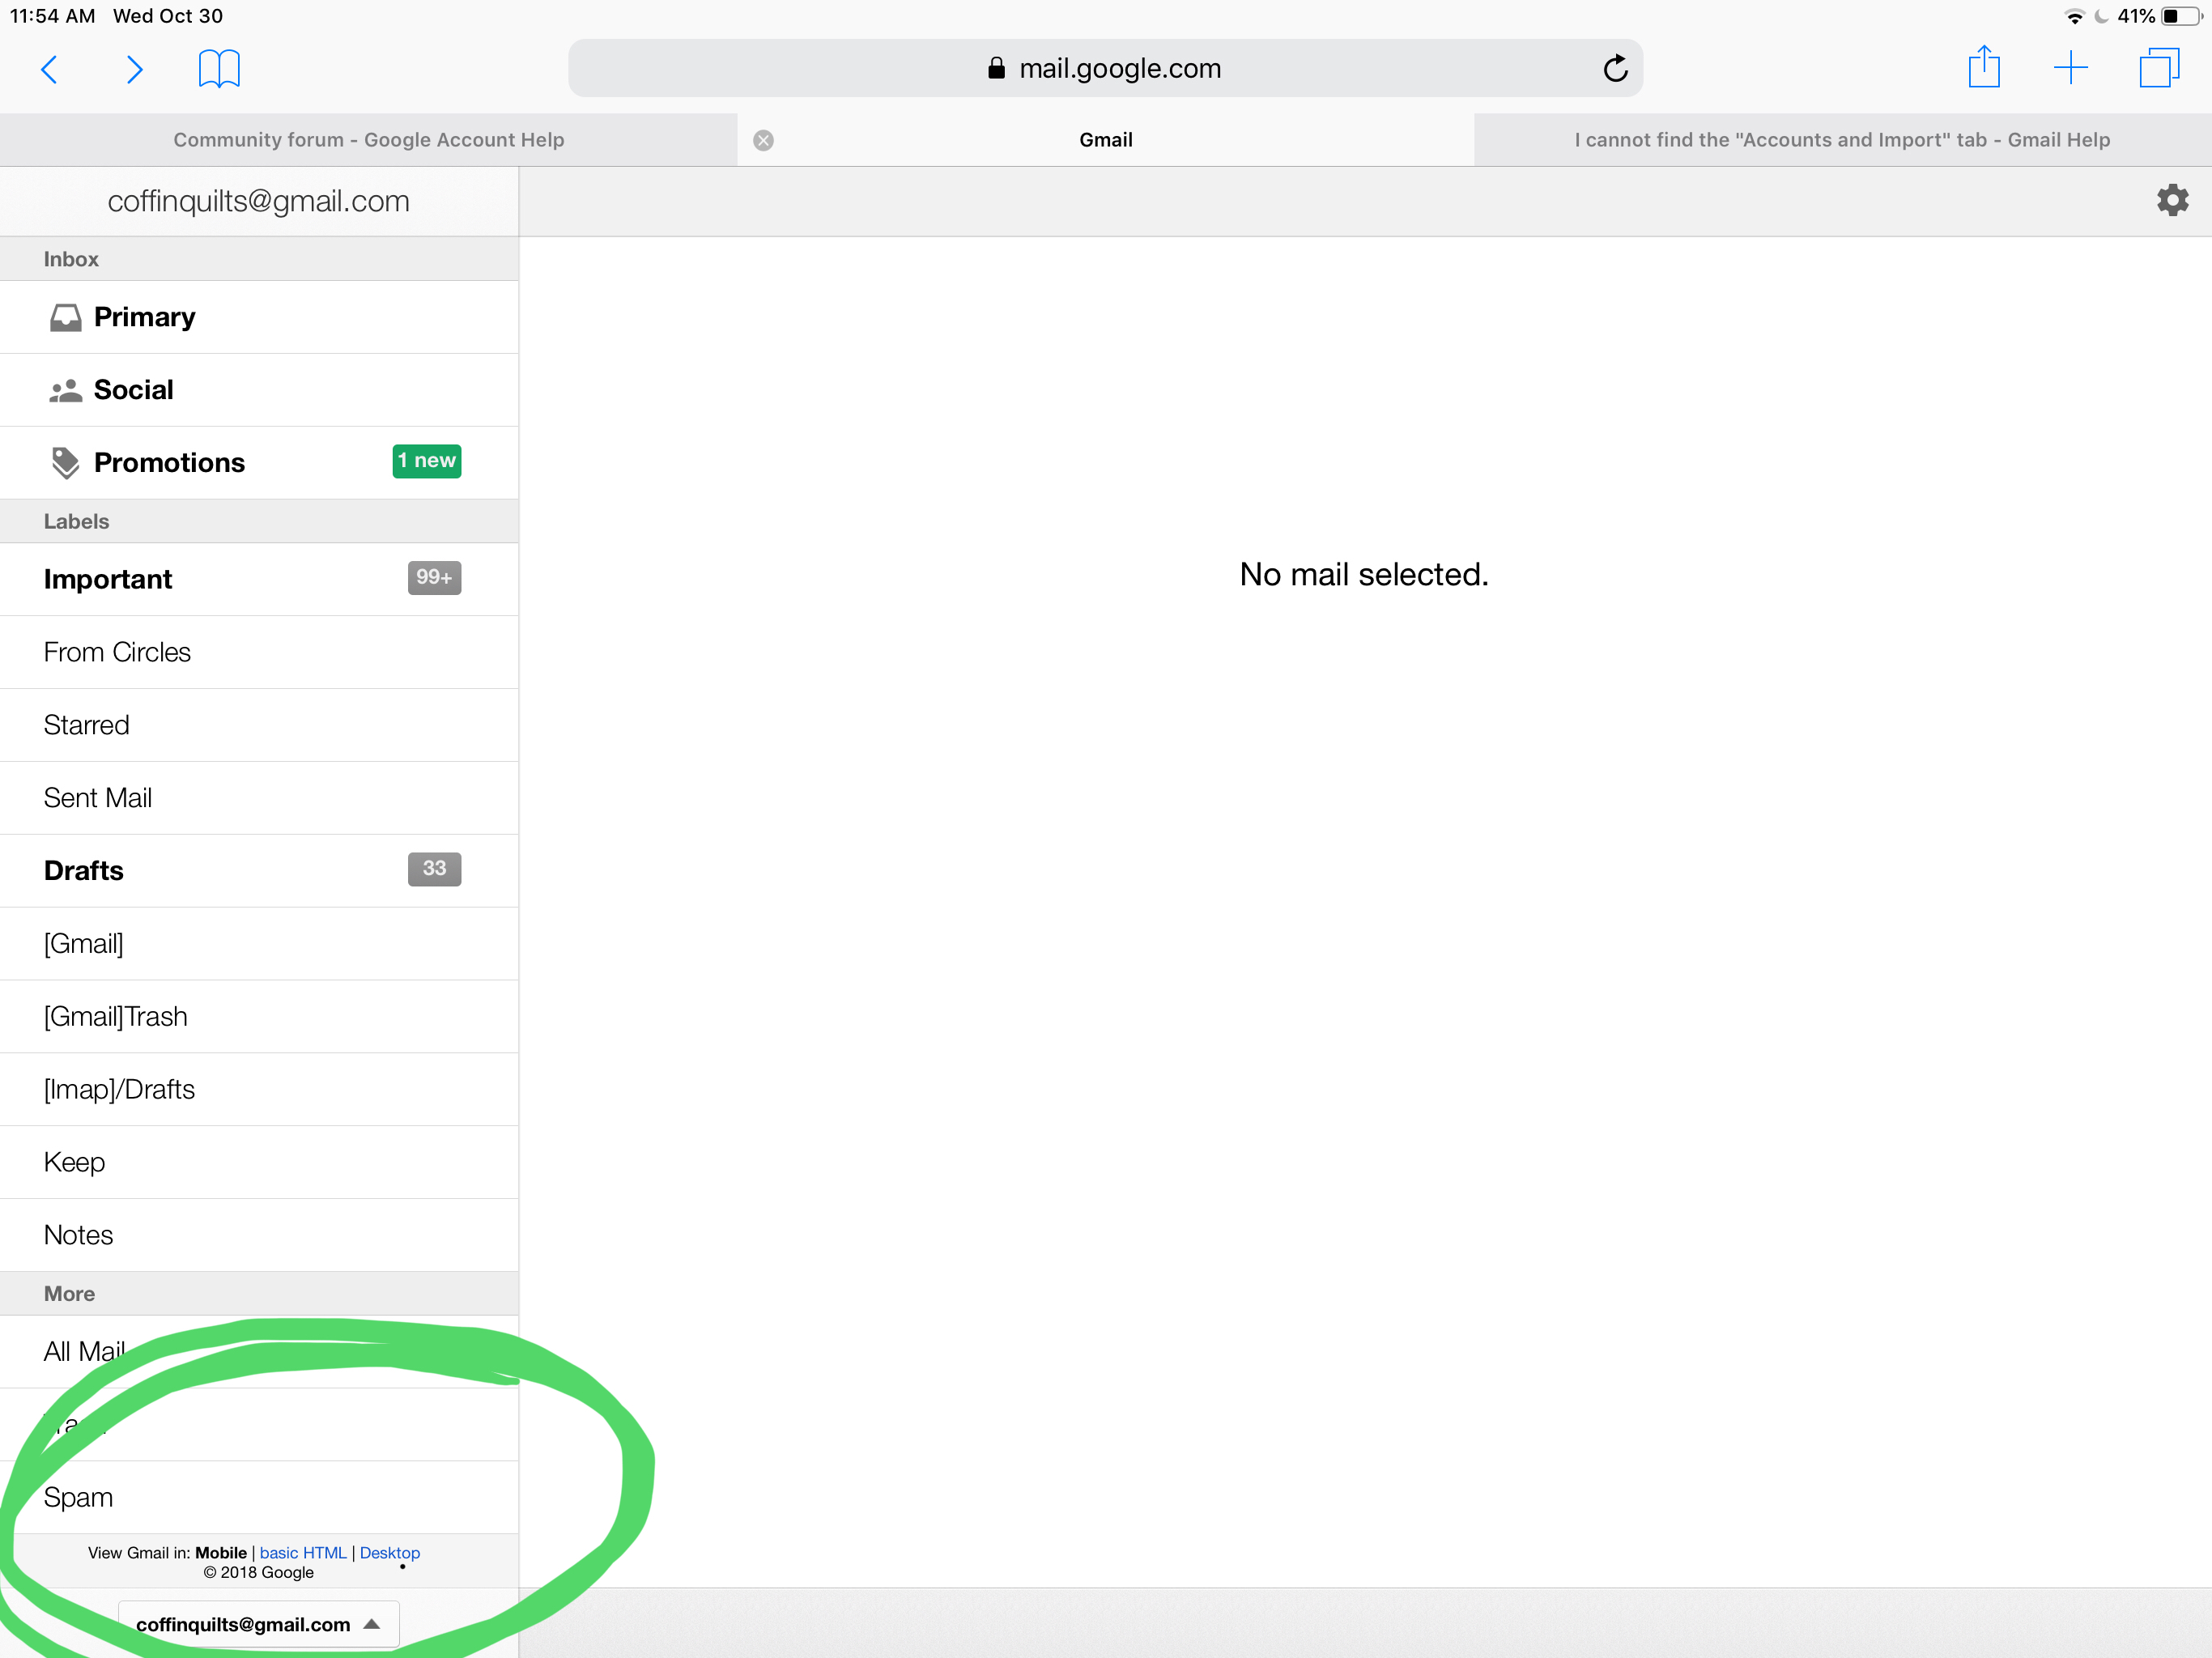
Task: Show all open tabs with the tabs icon
Action: 2160,67
